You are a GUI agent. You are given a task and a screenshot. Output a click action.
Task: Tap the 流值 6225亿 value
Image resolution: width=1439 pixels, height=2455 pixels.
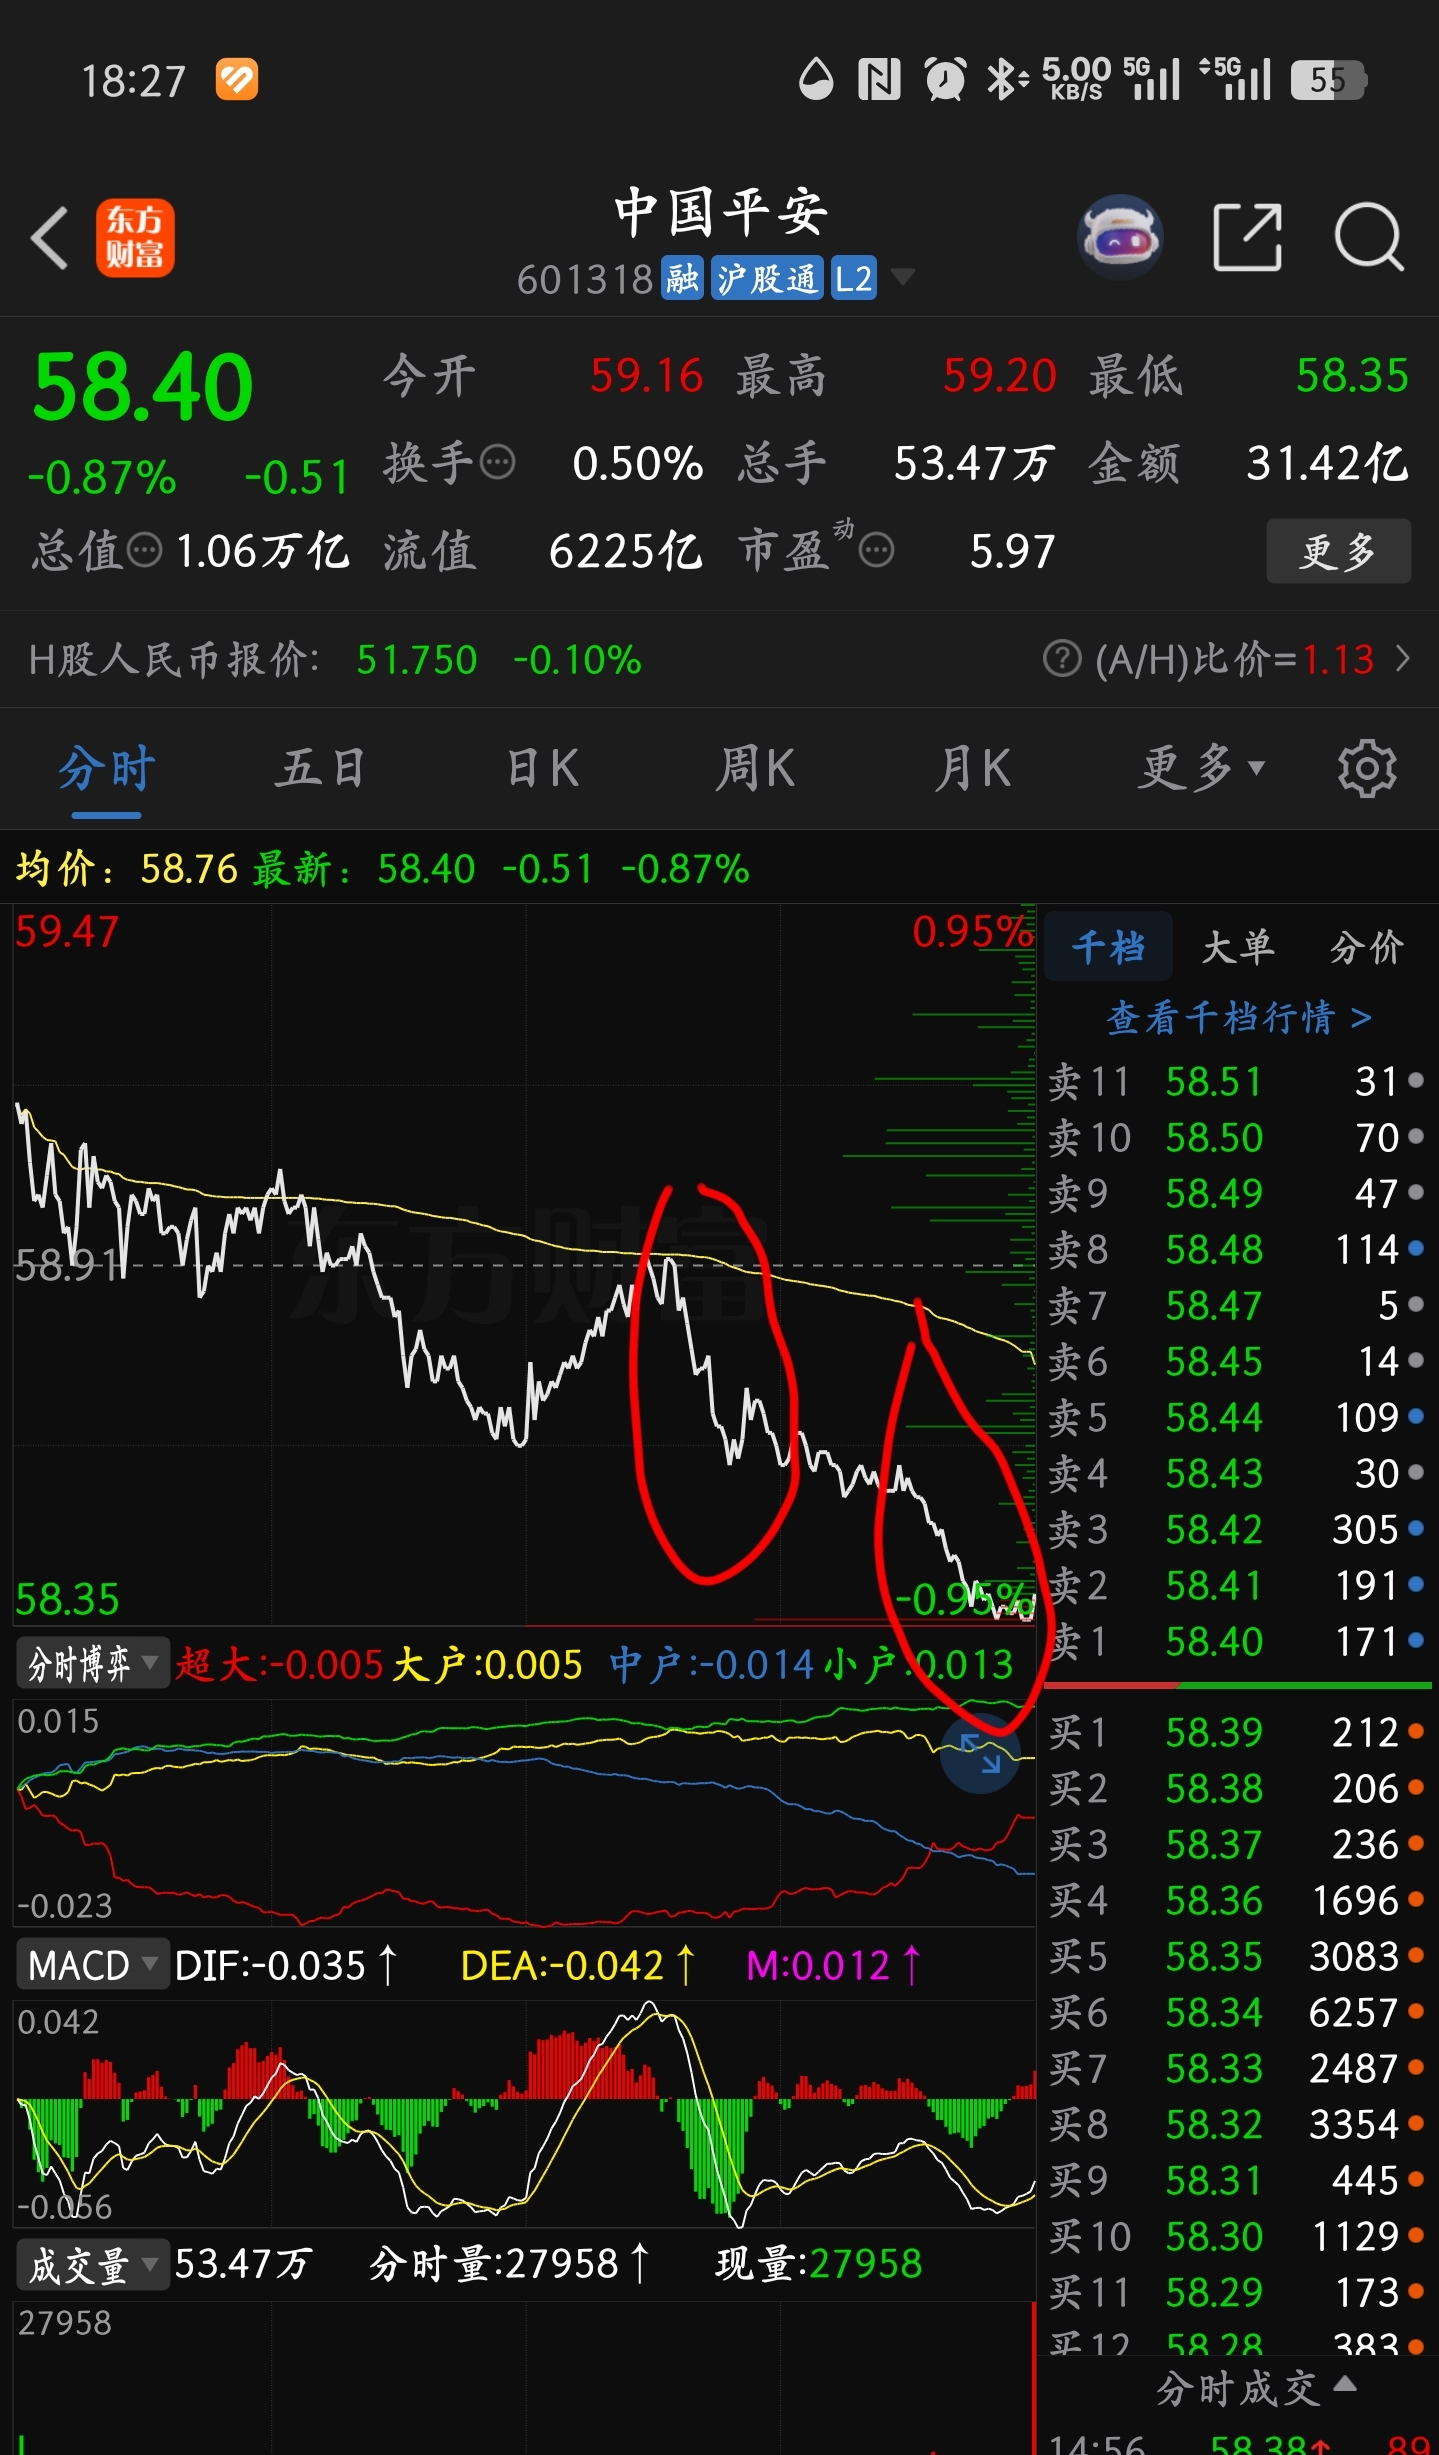point(626,551)
